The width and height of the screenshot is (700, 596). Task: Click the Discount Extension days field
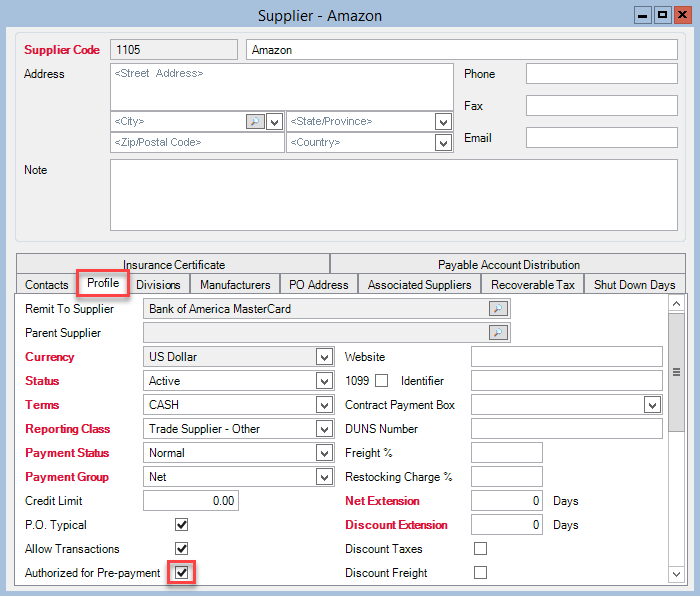(x=507, y=525)
